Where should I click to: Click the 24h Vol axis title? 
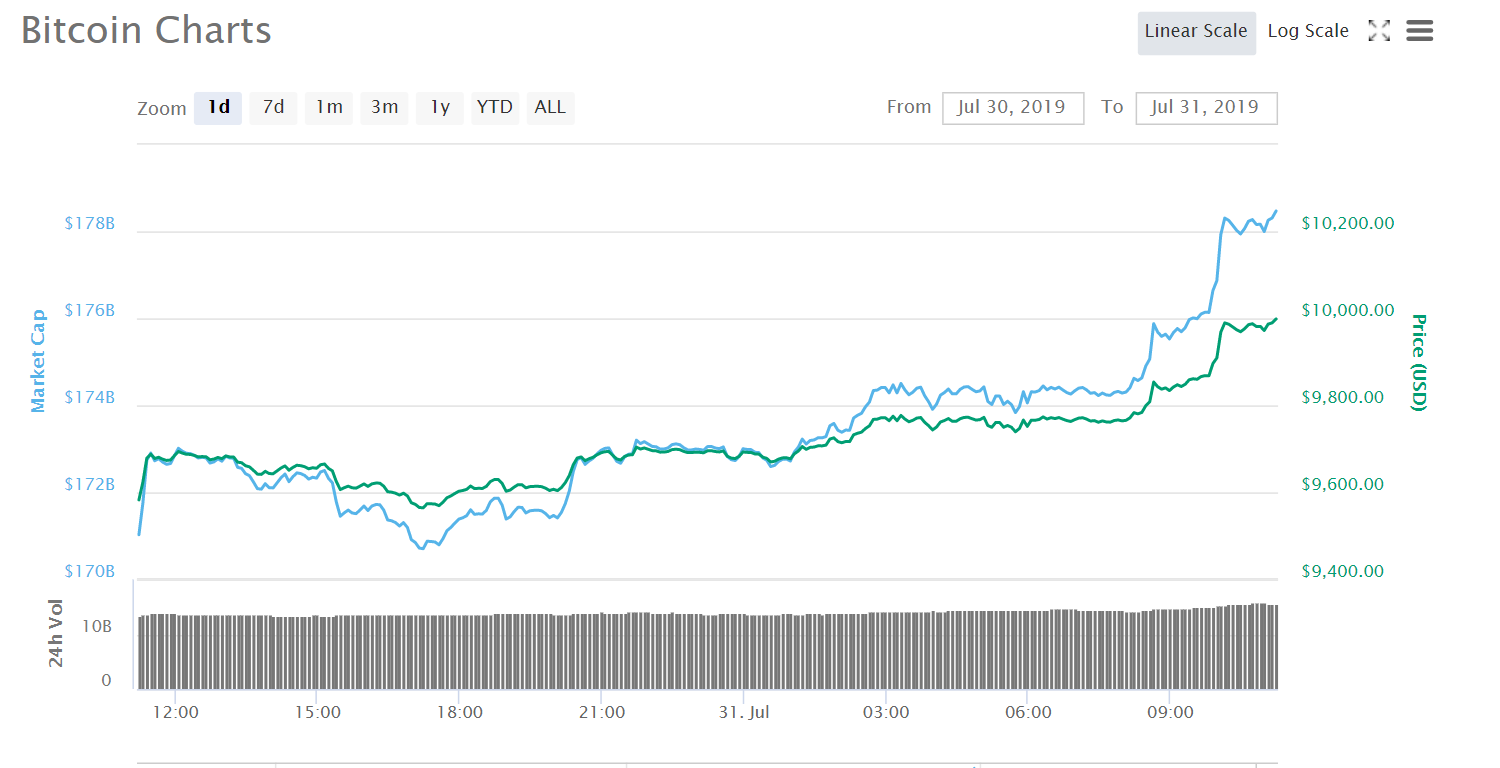coord(55,634)
